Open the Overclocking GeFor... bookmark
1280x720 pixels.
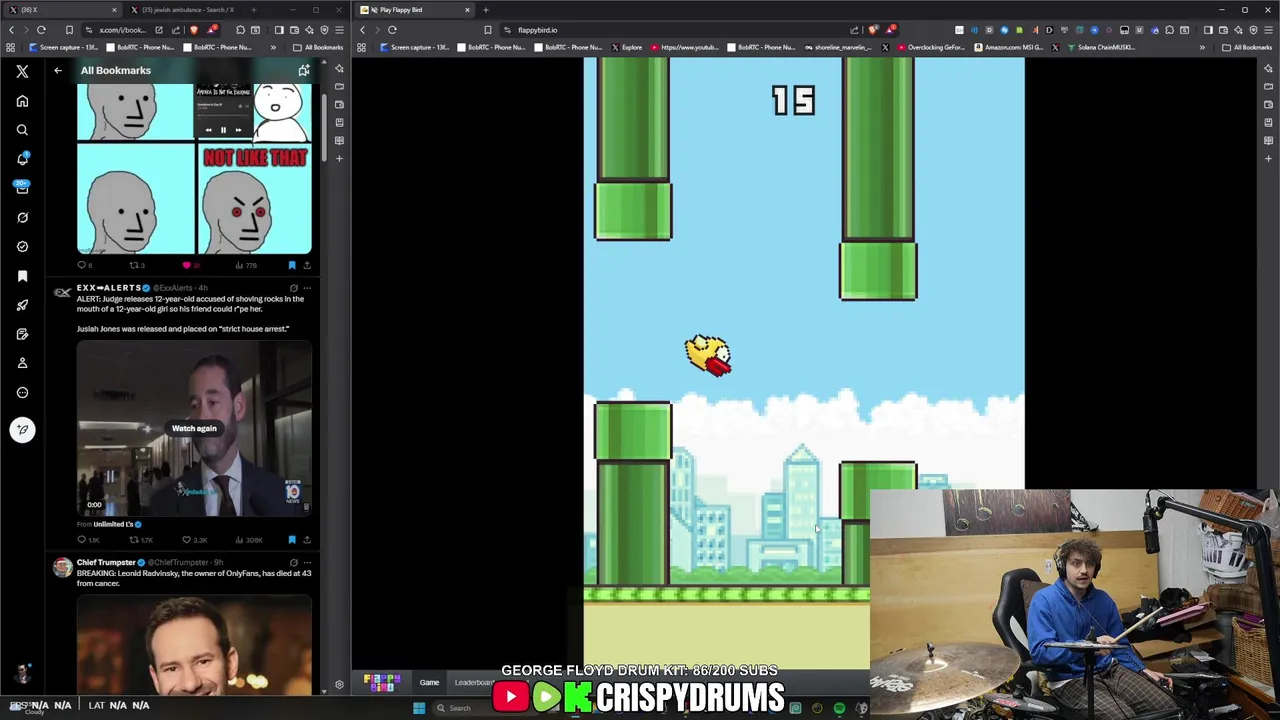(931, 47)
